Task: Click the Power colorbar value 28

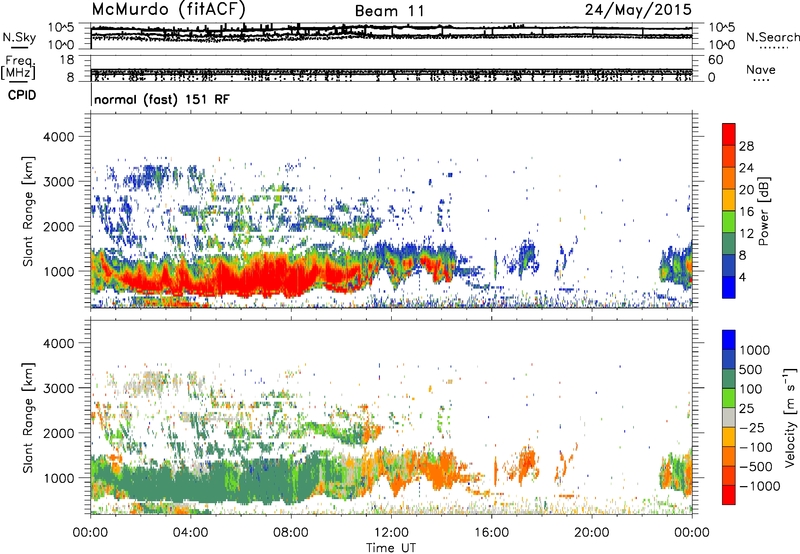Action: 746,146
